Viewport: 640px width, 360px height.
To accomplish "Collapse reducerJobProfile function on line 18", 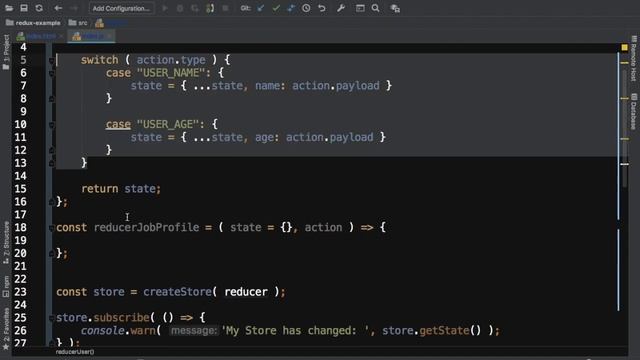I will pos(51,228).
